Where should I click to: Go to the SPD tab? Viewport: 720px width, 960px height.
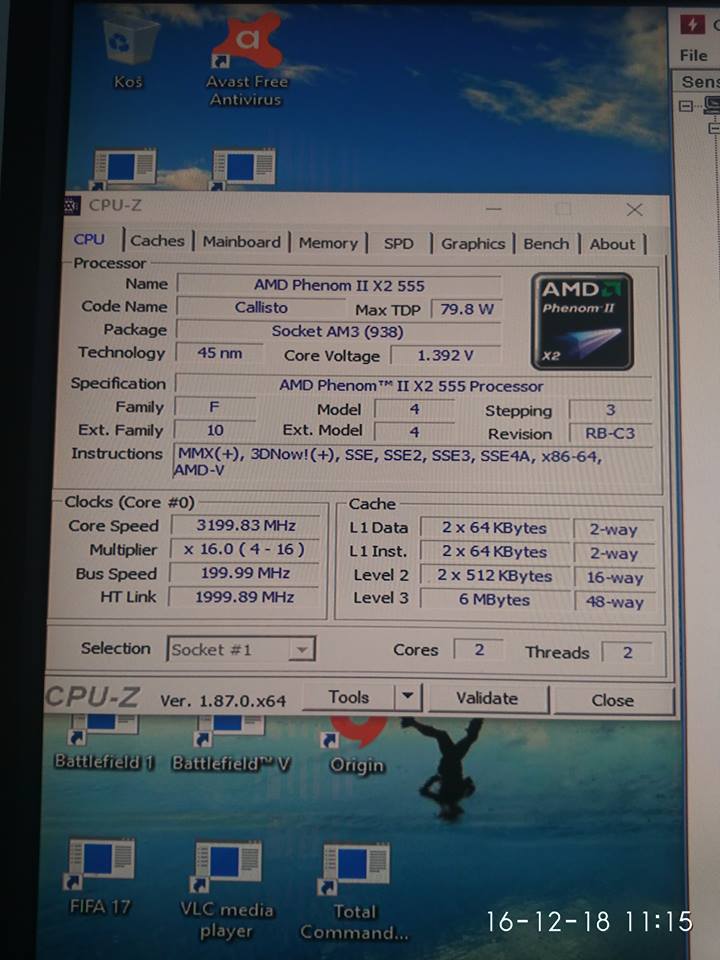[x=399, y=244]
